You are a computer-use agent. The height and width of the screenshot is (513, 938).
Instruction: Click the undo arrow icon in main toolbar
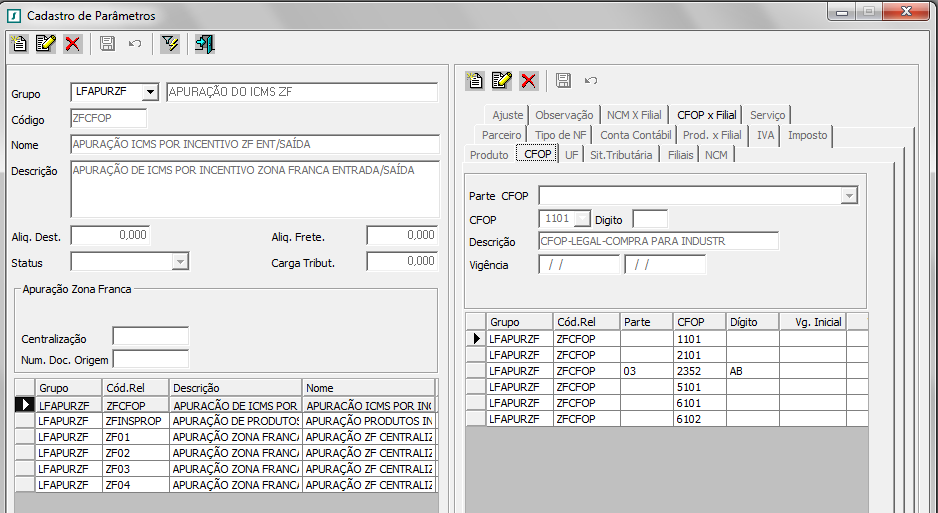point(135,43)
